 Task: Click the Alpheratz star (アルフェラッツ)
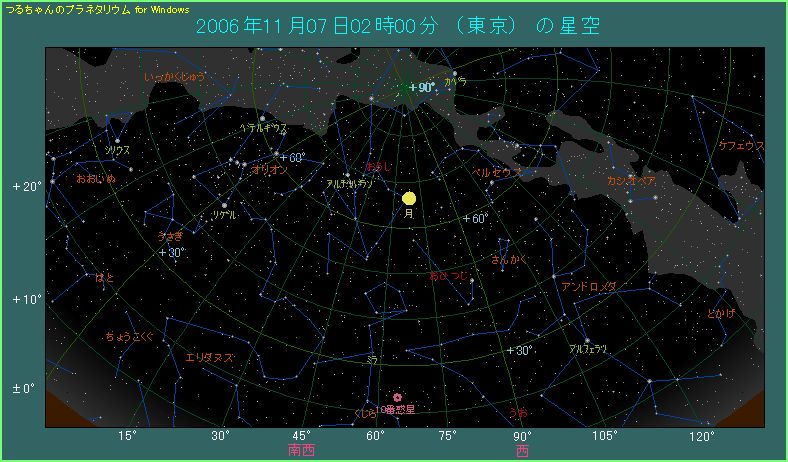587,340
